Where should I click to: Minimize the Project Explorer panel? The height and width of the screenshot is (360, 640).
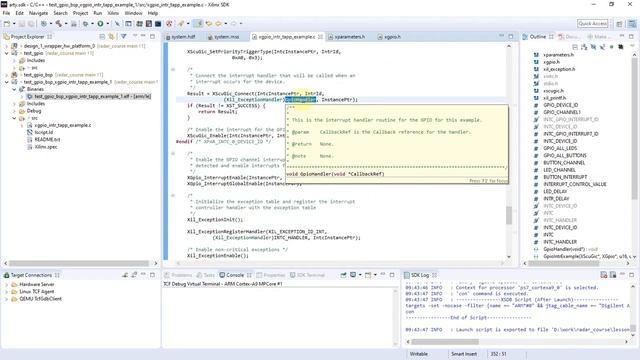click(x=143, y=36)
